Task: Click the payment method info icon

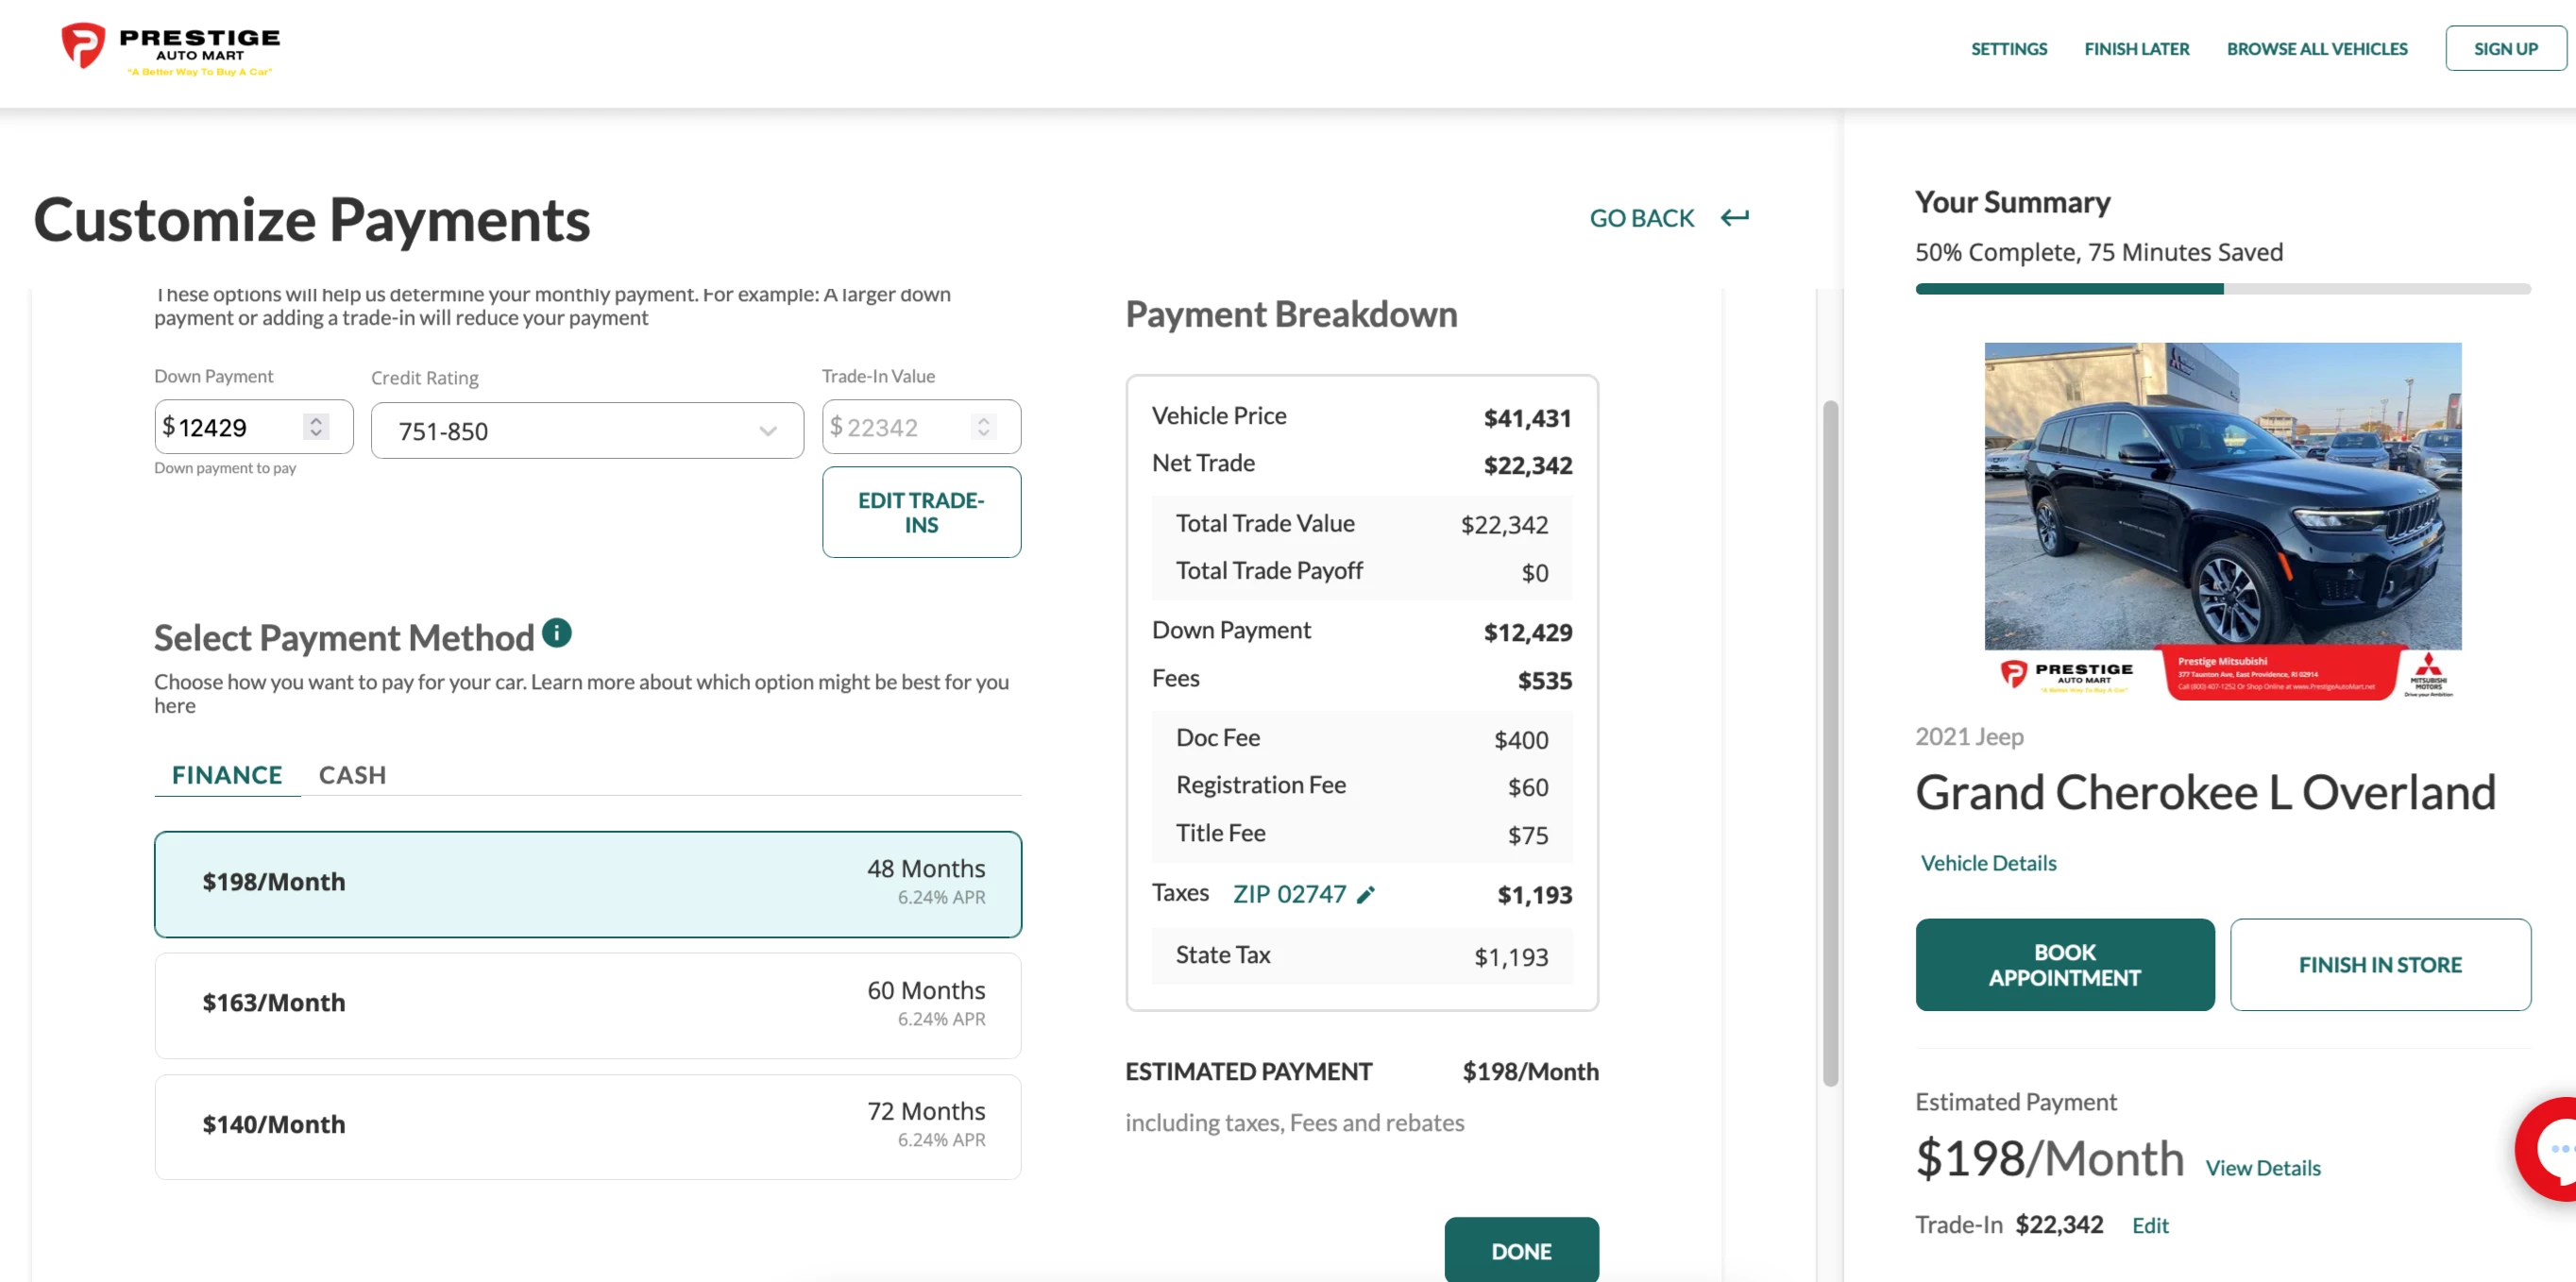Action: point(557,633)
